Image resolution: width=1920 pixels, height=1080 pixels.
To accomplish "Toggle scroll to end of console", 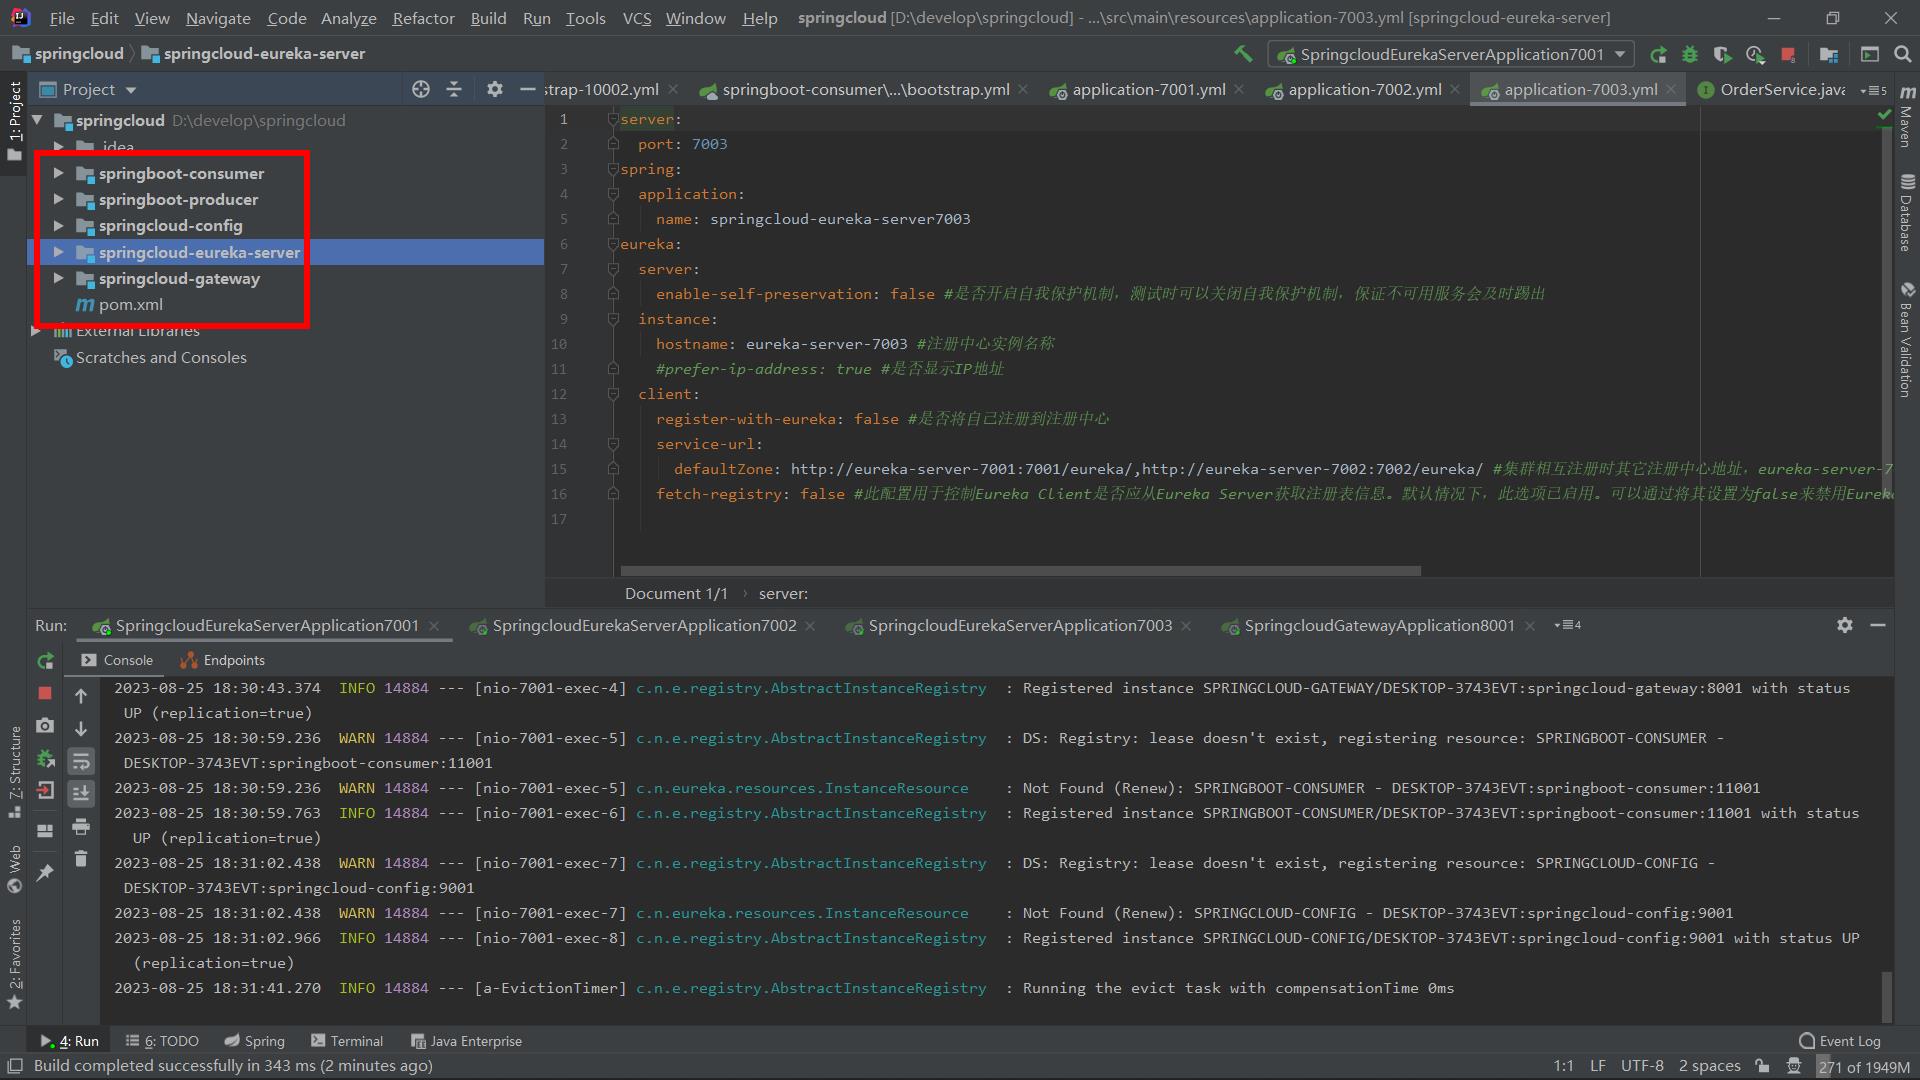I will click(x=81, y=794).
